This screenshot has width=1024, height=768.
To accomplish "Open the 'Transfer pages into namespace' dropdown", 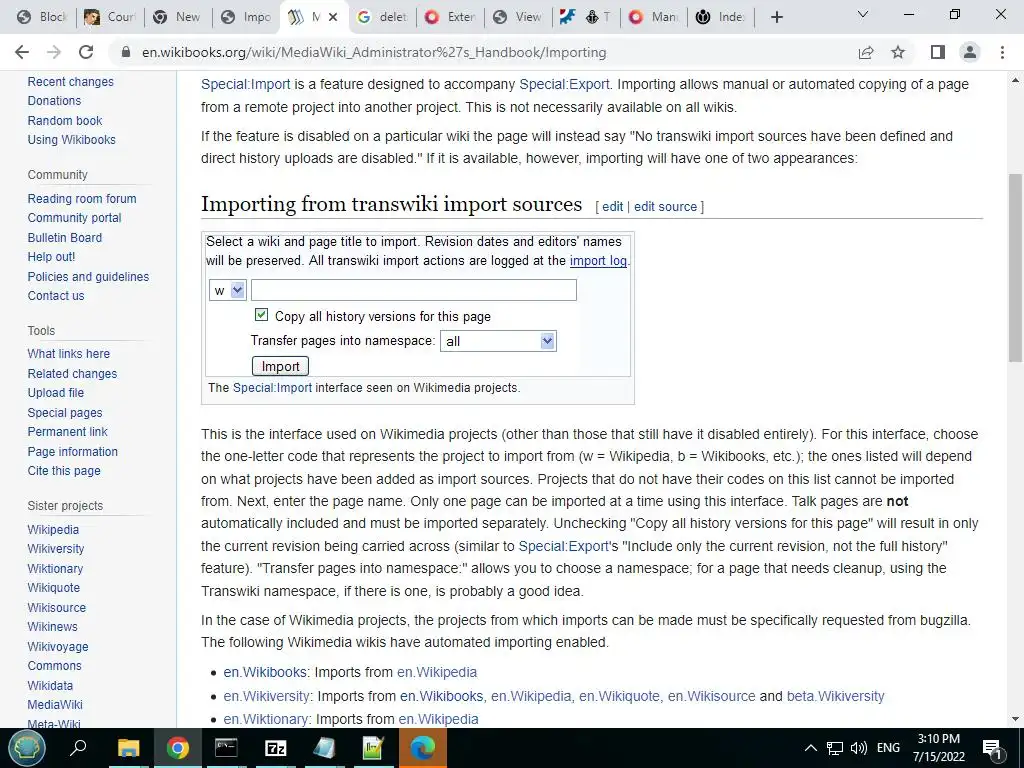I will click(498, 341).
